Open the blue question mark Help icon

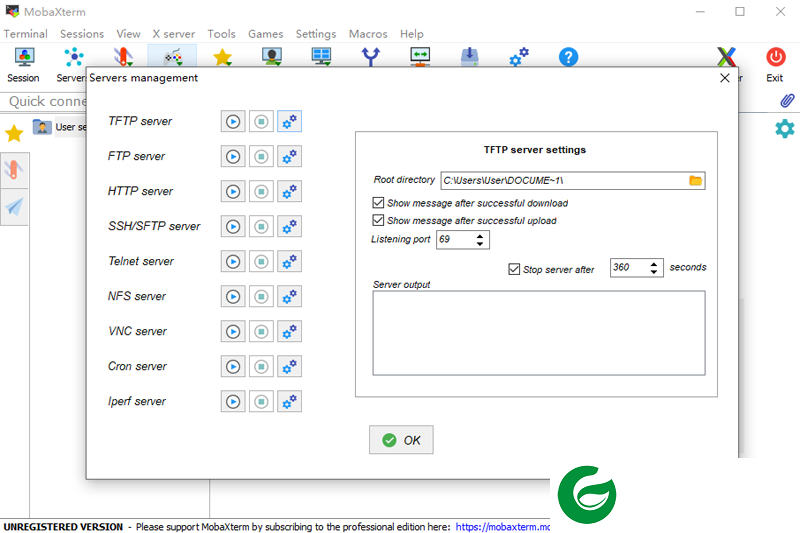pyautogui.click(x=568, y=57)
